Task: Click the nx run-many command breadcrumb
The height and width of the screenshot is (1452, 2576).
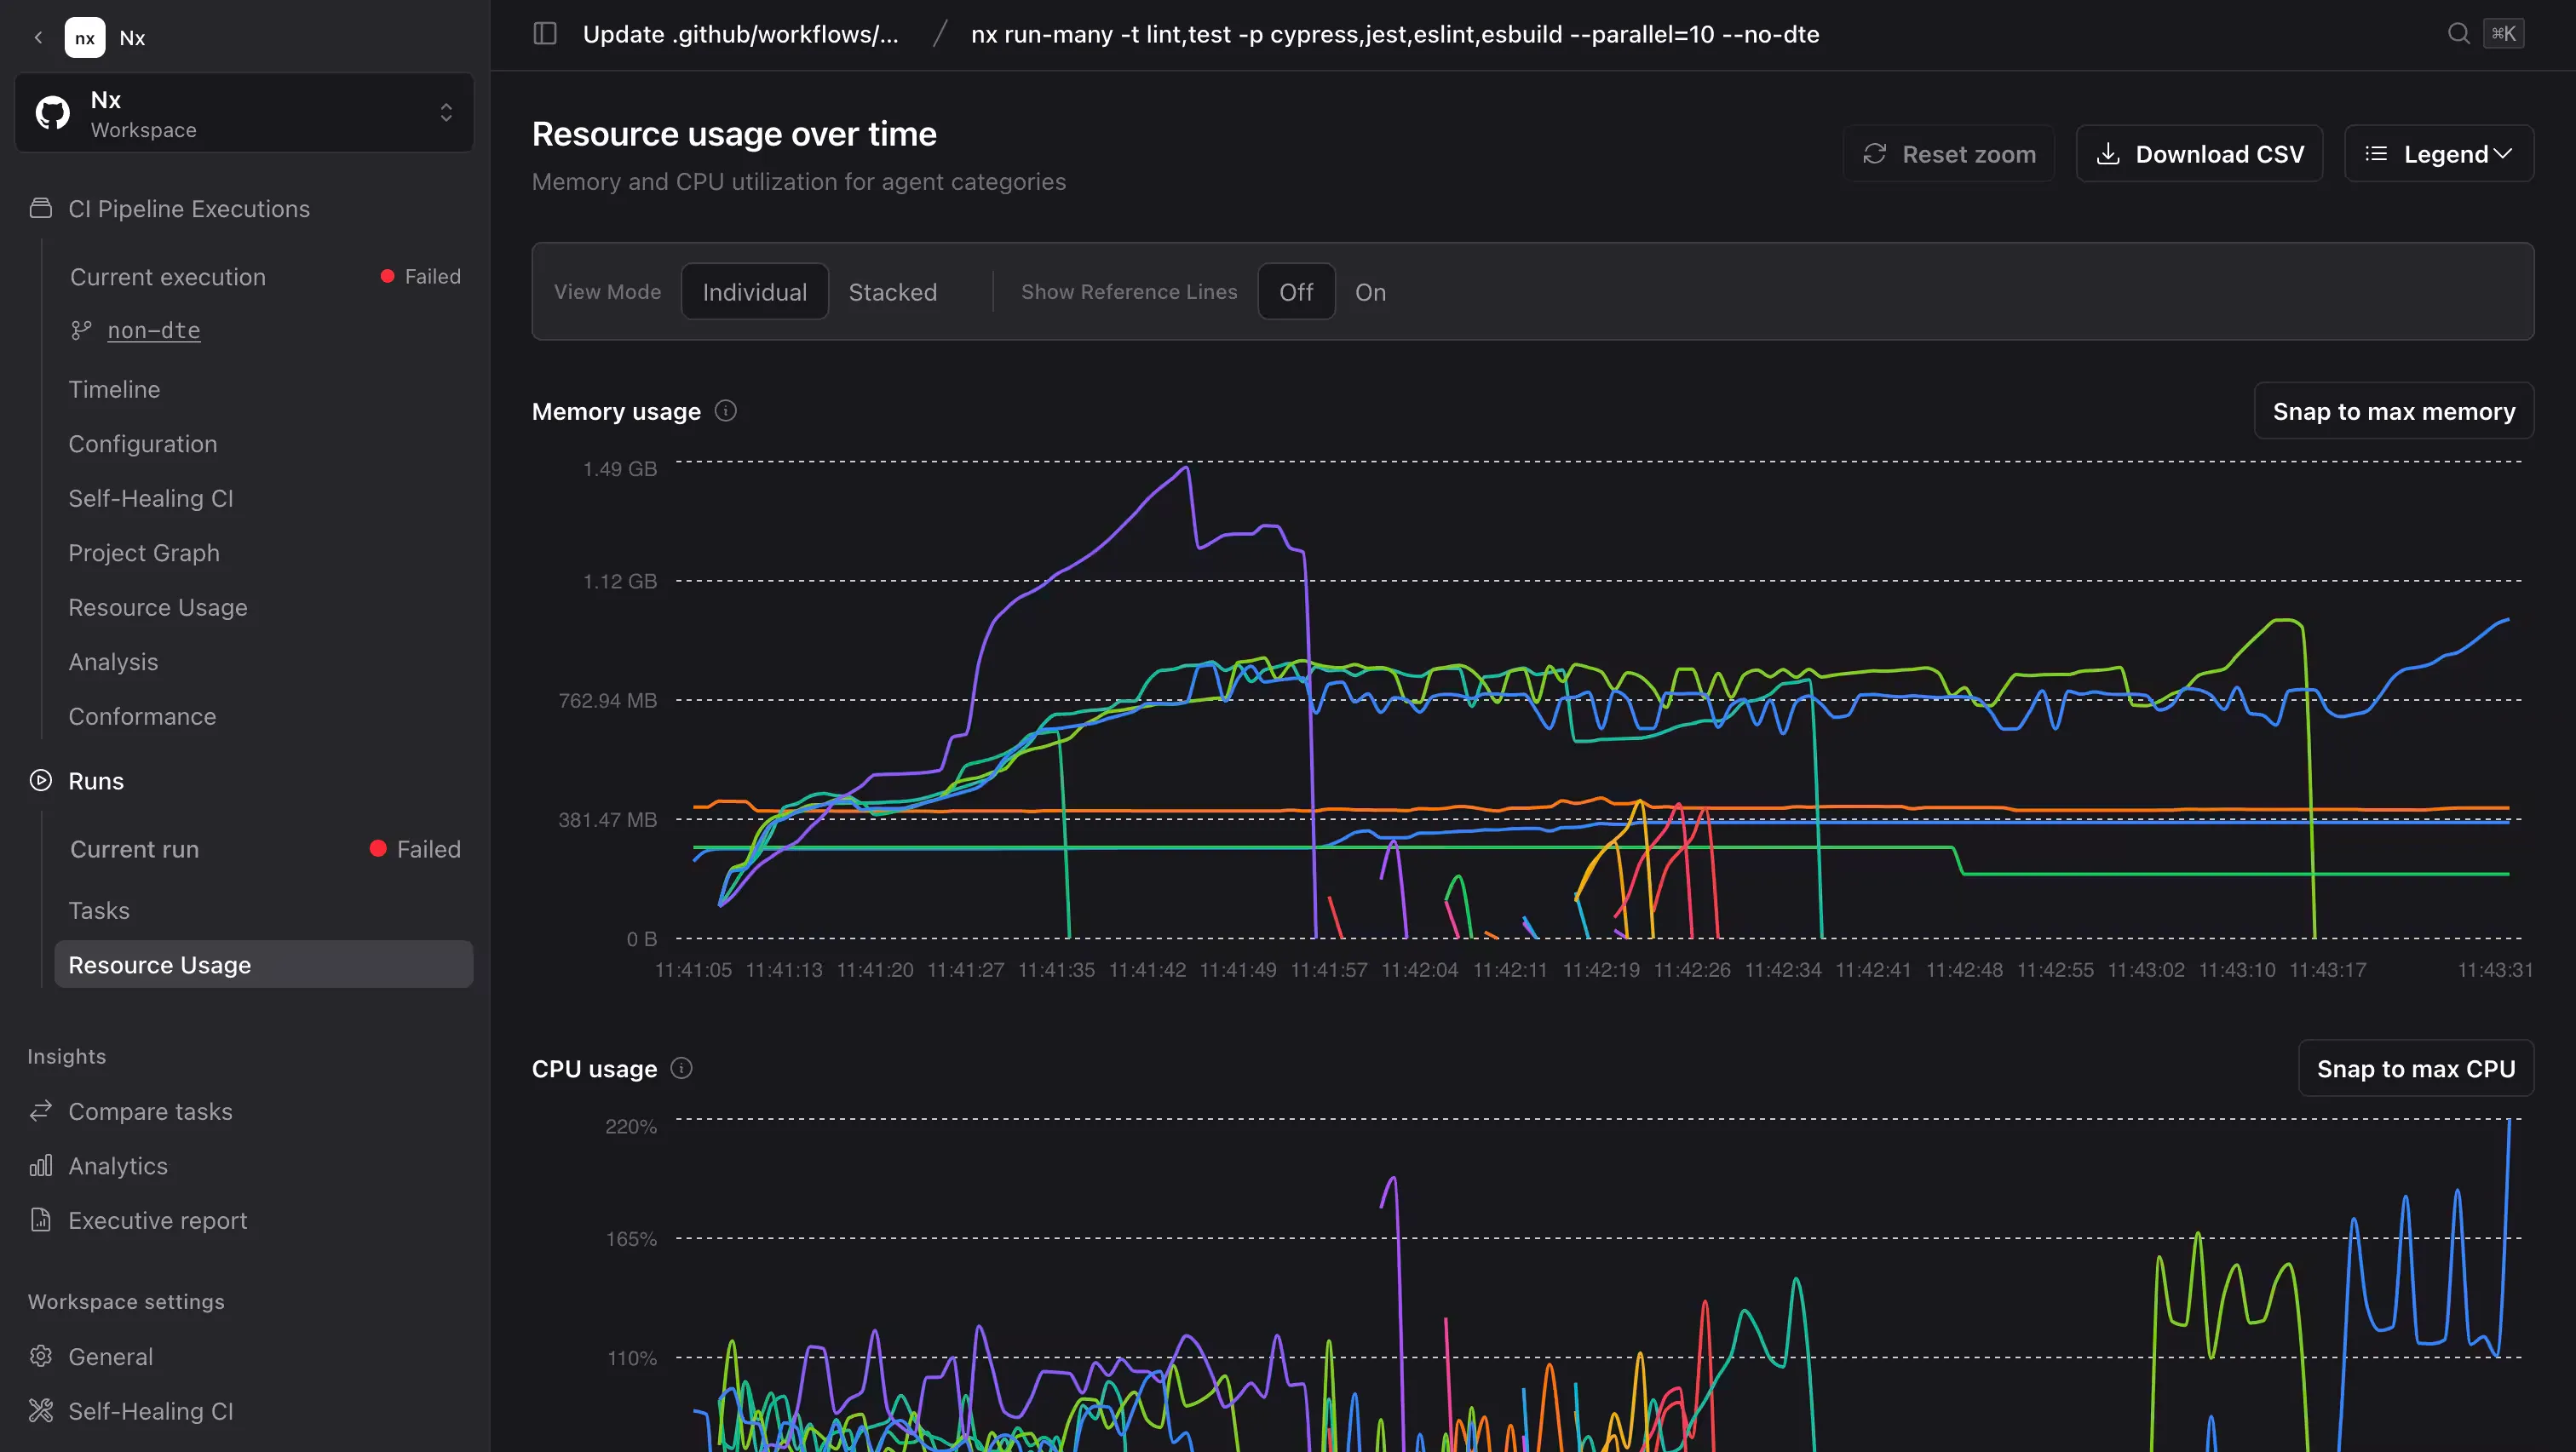Action: tap(1395, 34)
